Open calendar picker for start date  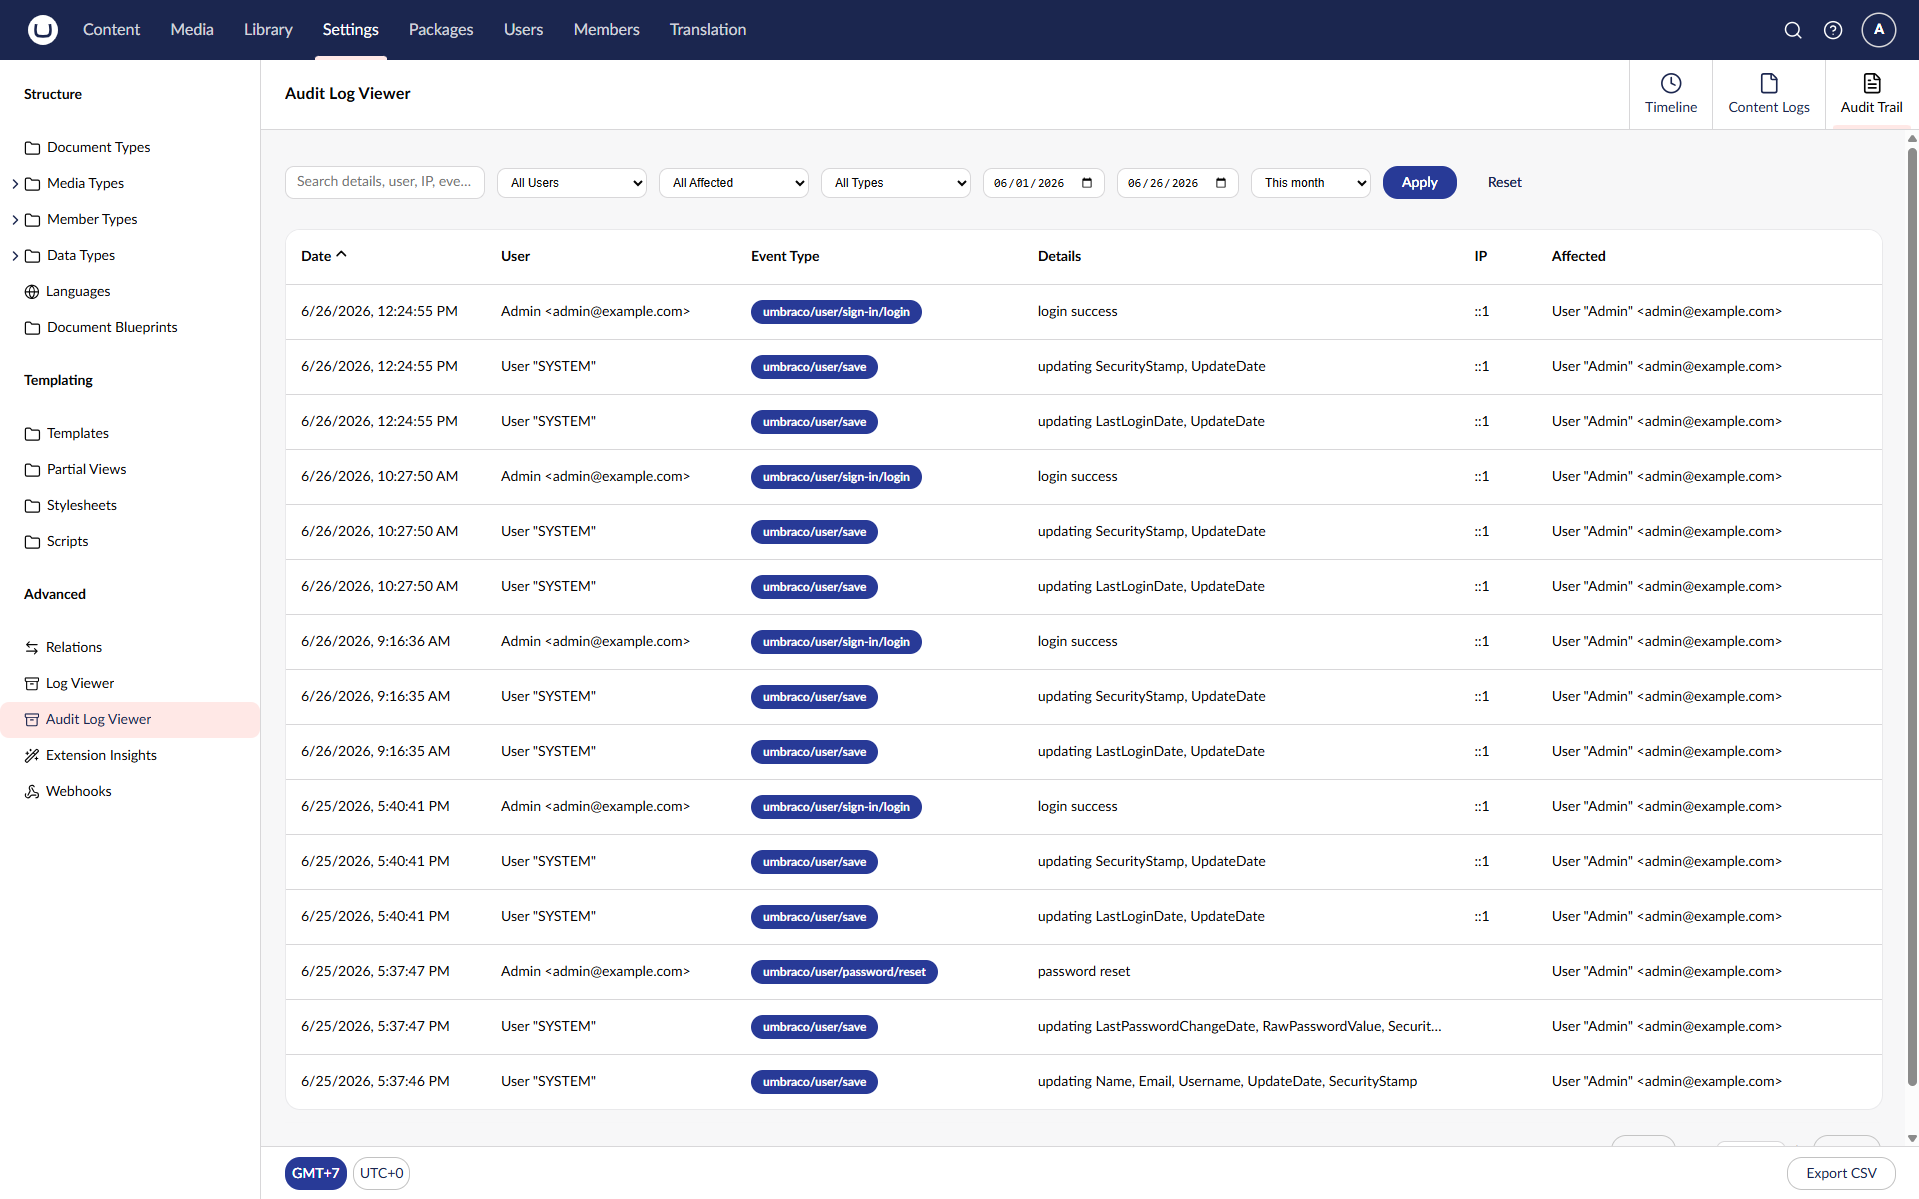coord(1087,183)
